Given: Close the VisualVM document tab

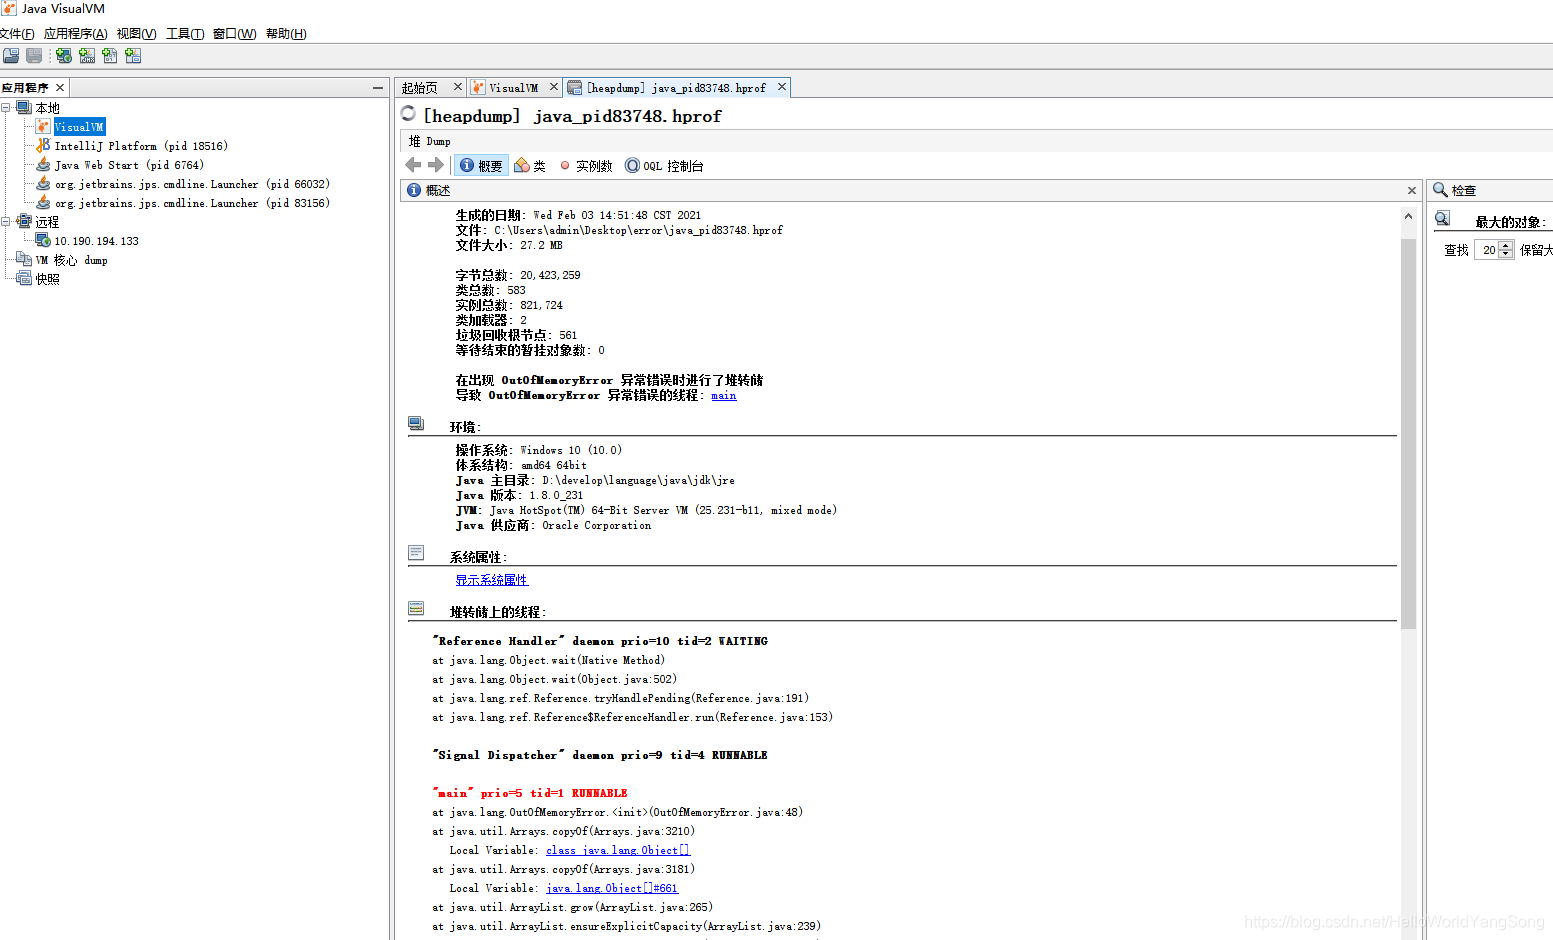Looking at the screenshot, I should (553, 87).
